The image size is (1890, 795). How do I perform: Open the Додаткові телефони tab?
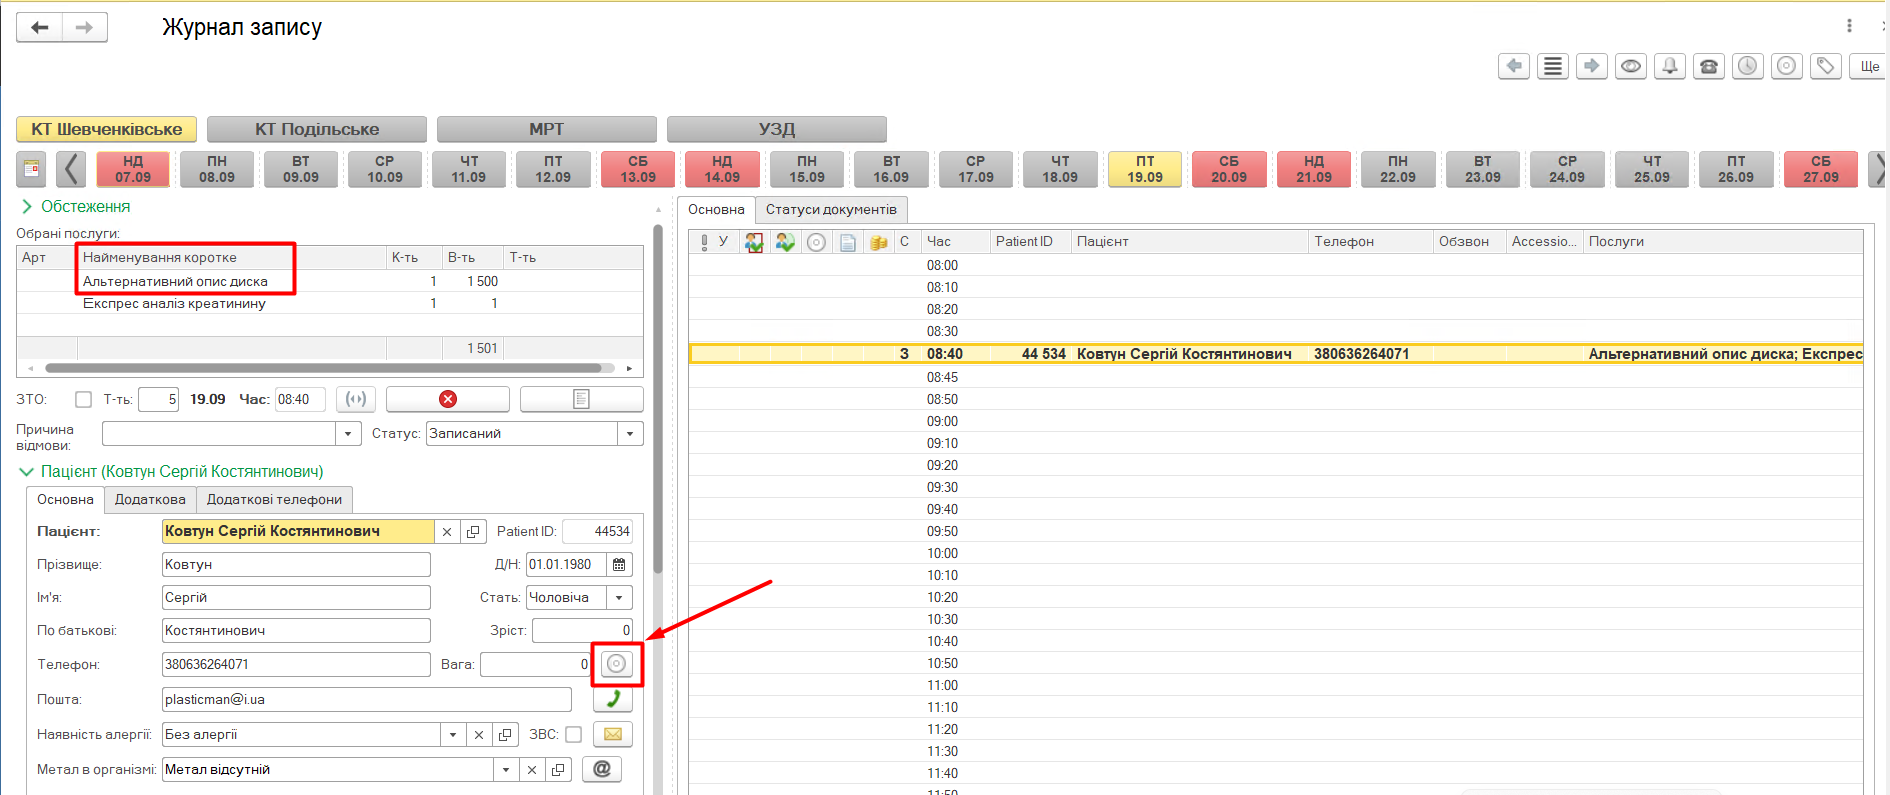[274, 500]
